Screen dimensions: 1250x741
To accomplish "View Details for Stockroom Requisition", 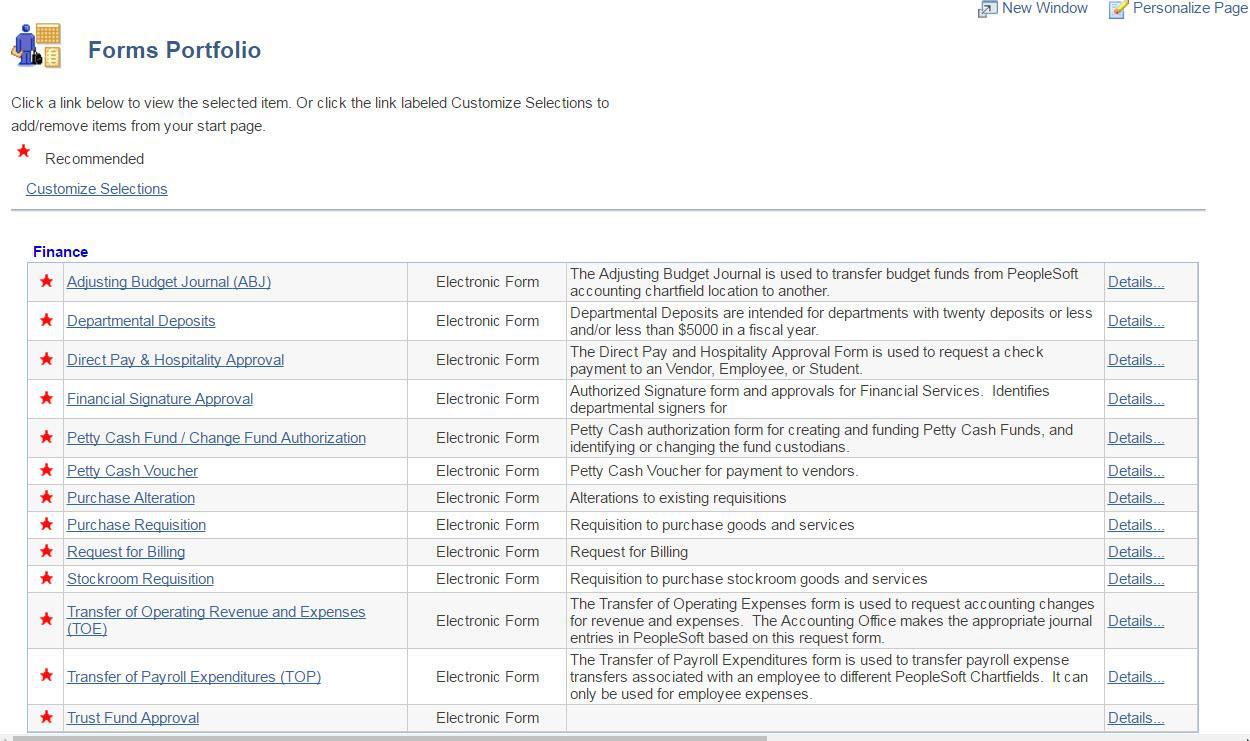I will click(x=1136, y=579).
